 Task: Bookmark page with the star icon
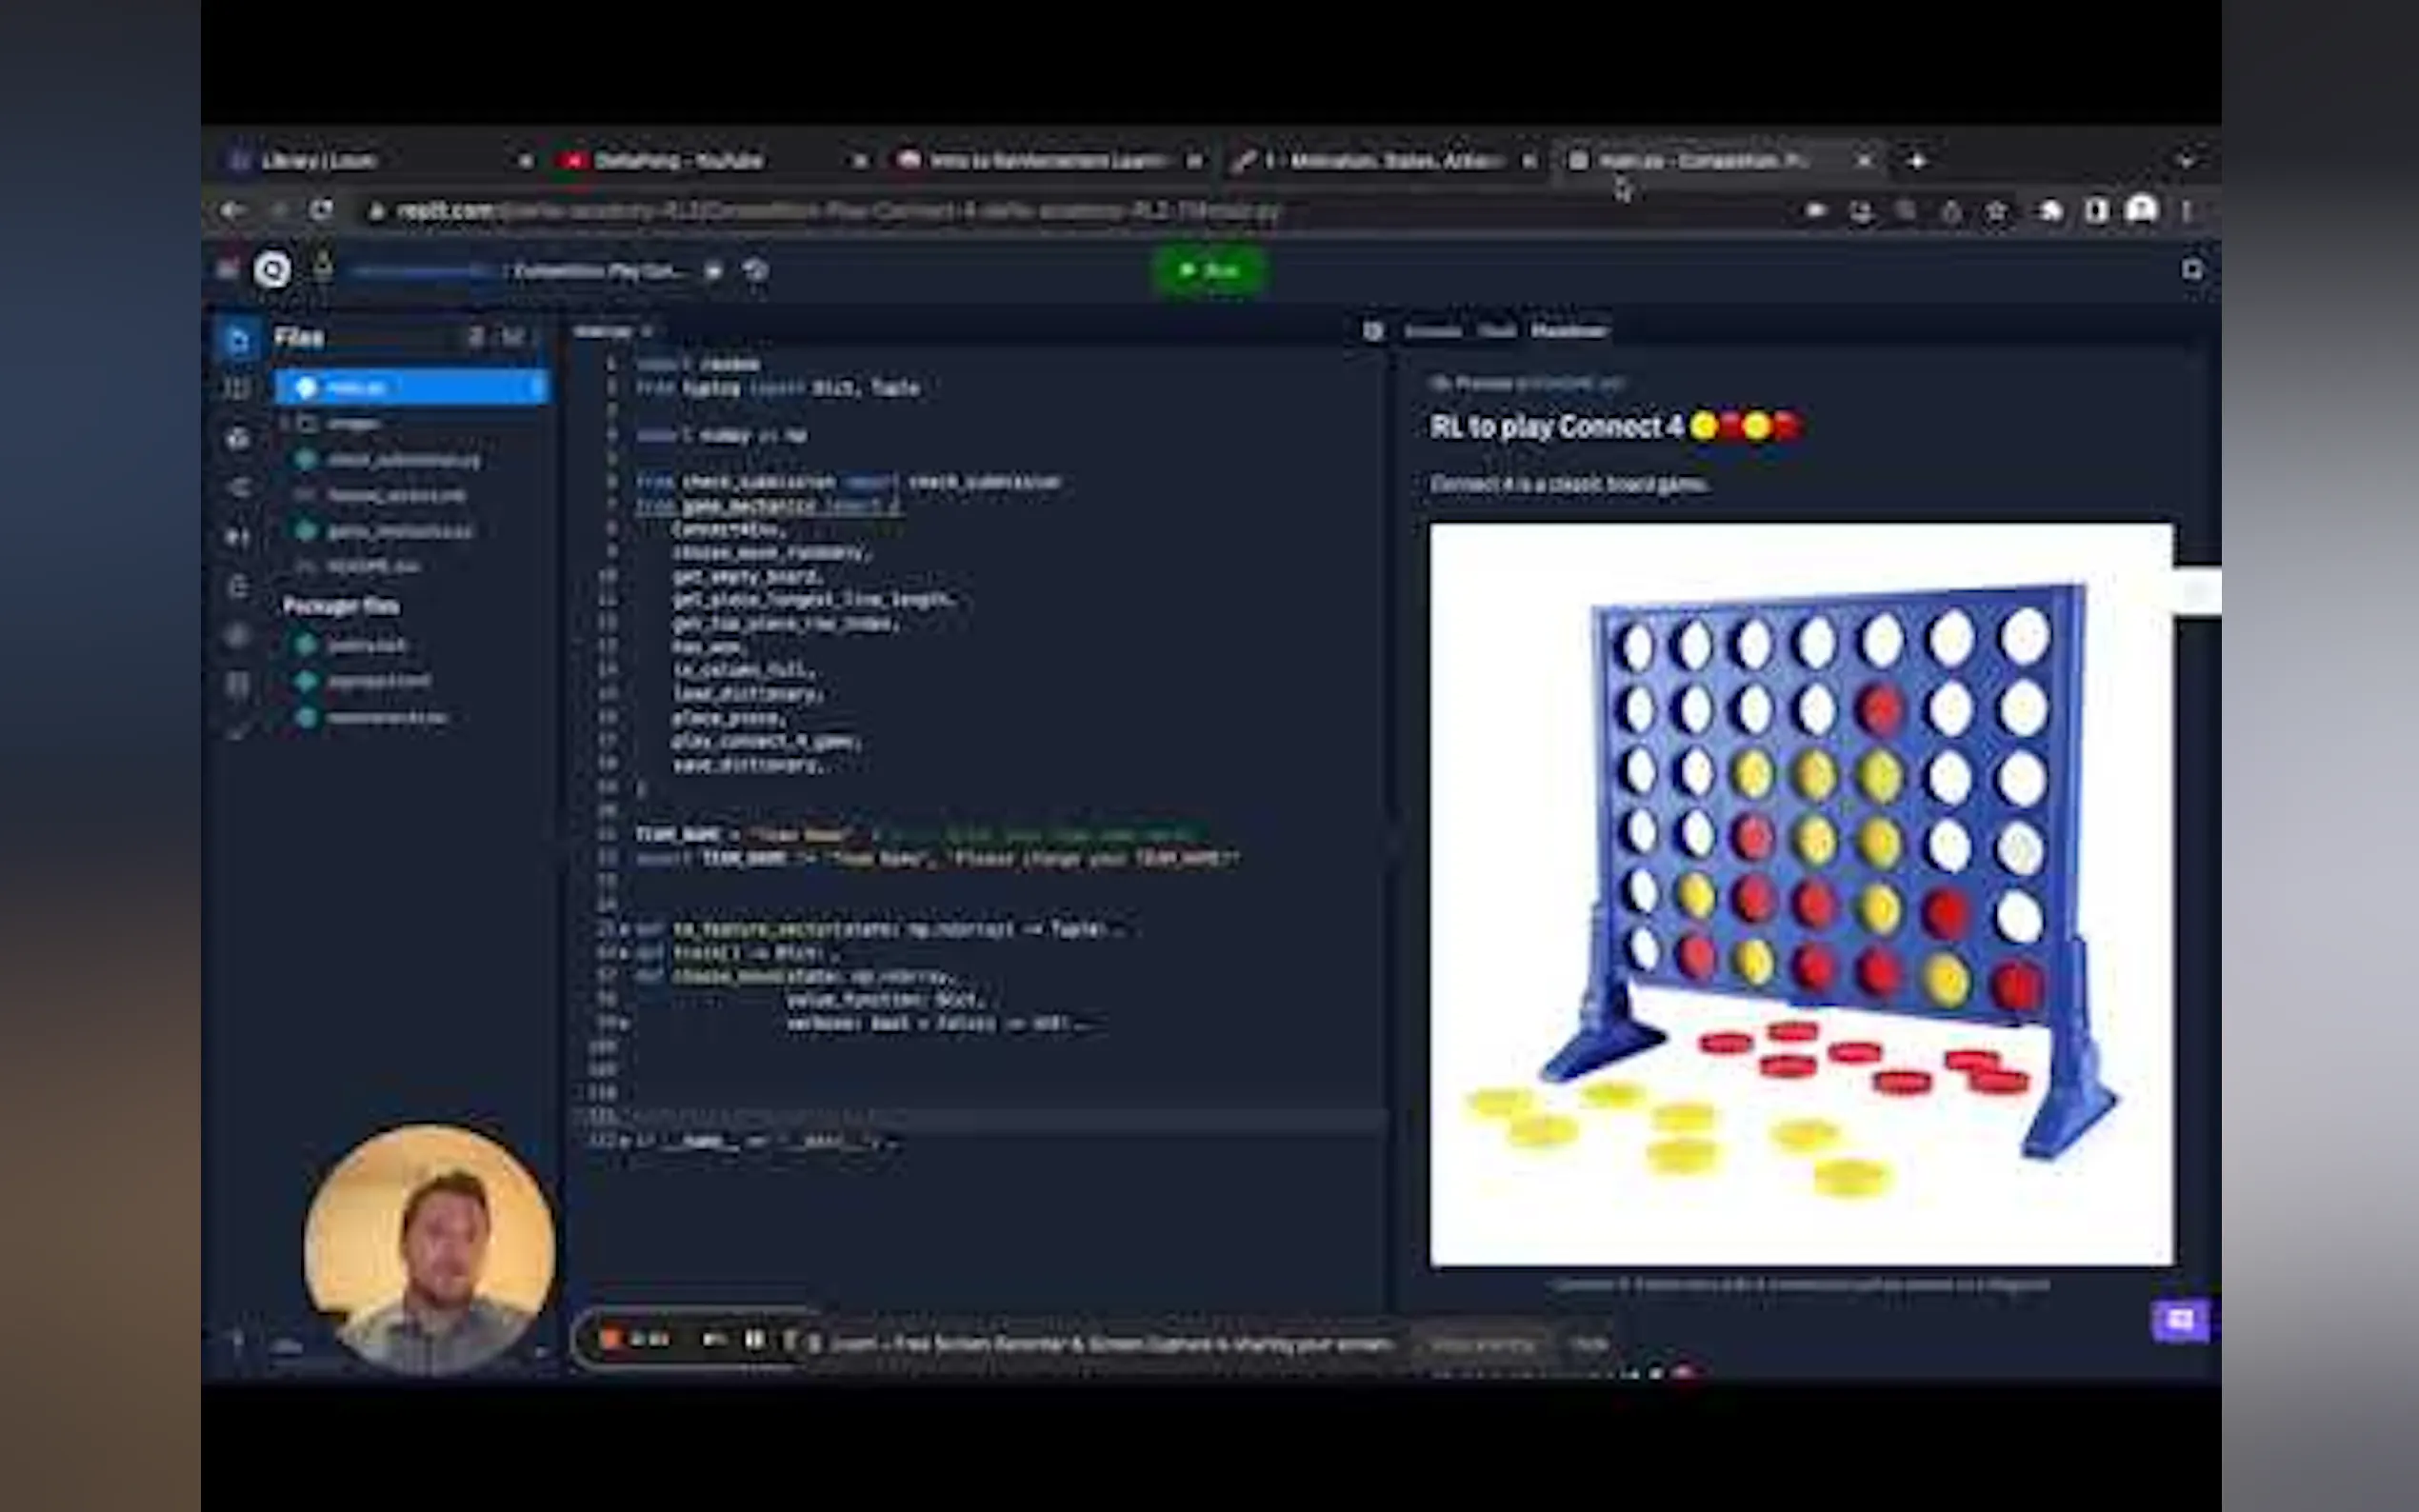pyautogui.click(x=1996, y=211)
